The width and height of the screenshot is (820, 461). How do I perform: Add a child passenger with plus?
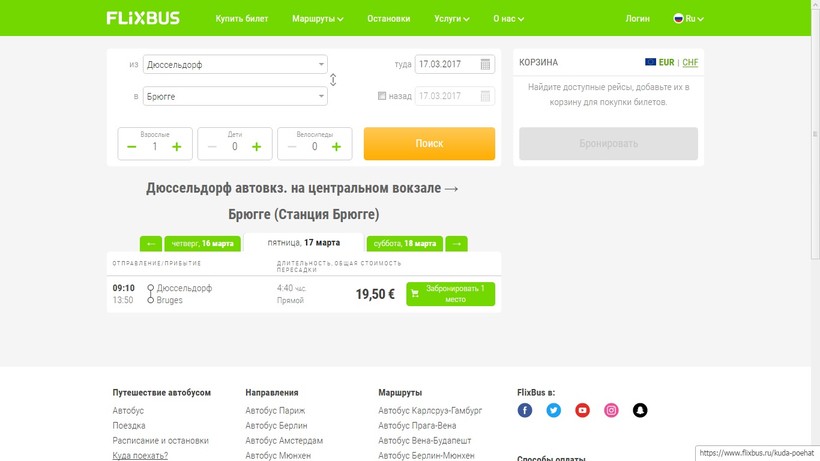[x=256, y=147]
